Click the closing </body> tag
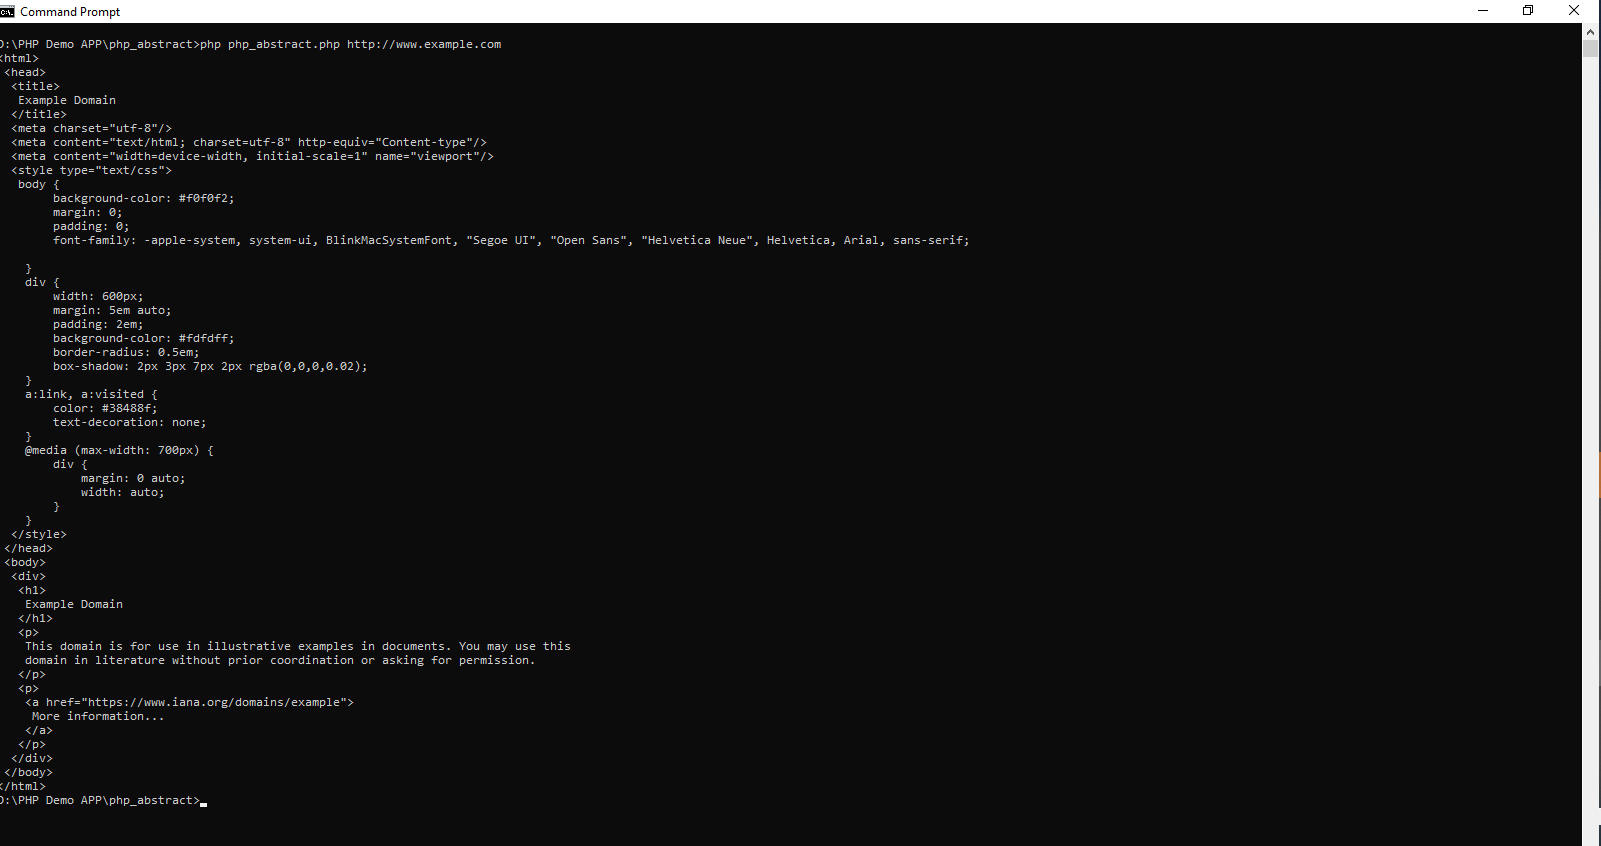 coord(28,772)
